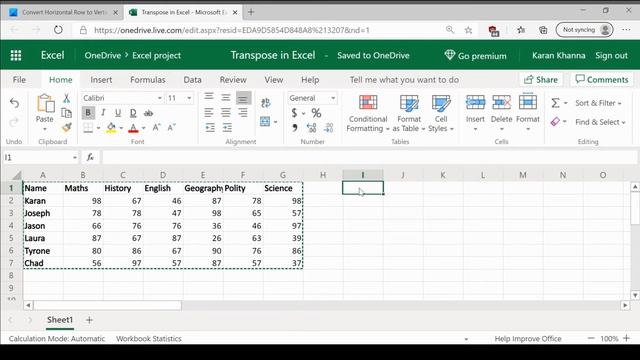Click the Borders icon
Viewport: 640px width, 360px height.
pos(88,128)
